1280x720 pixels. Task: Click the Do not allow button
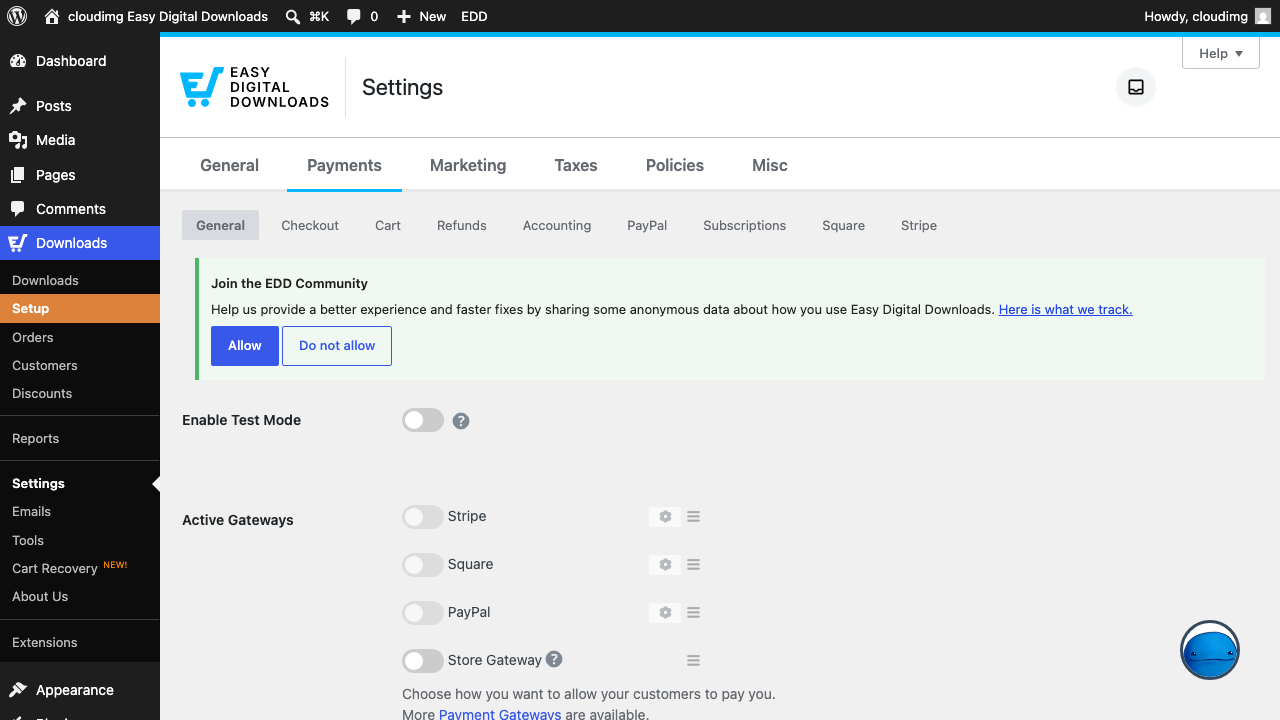pyautogui.click(x=337, y=346)
